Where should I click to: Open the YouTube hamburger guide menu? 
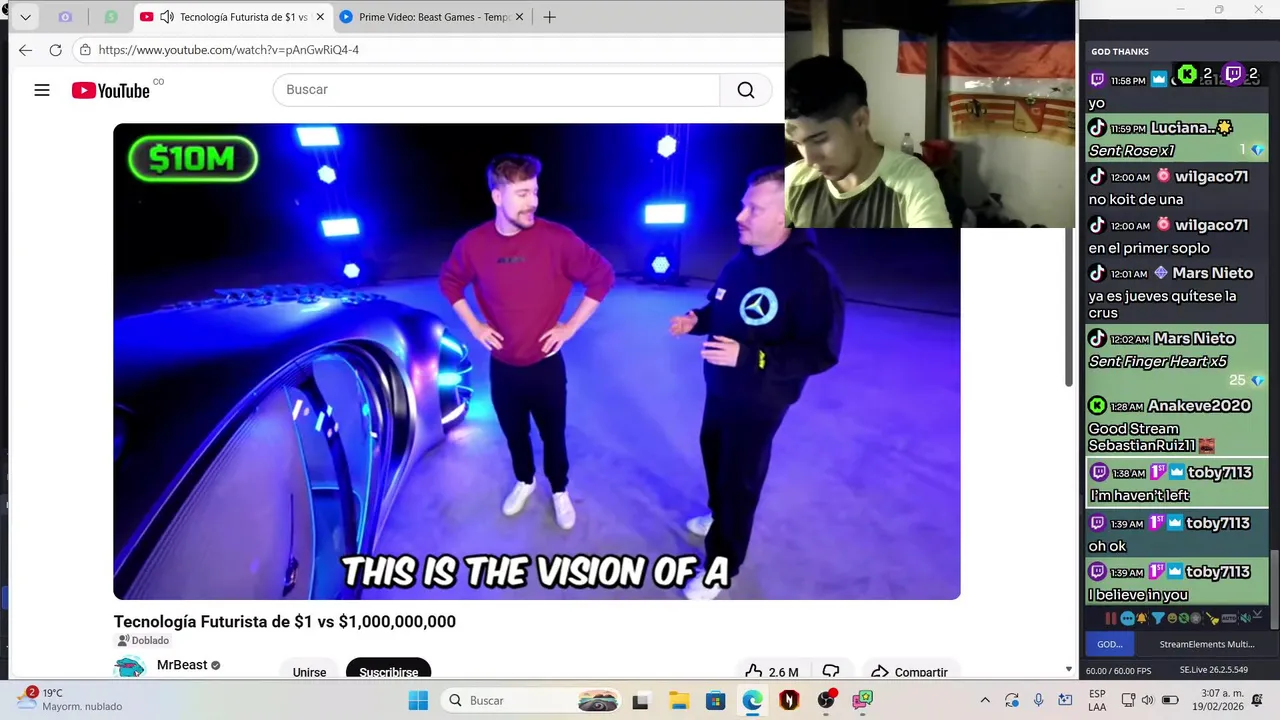[42, 90]
